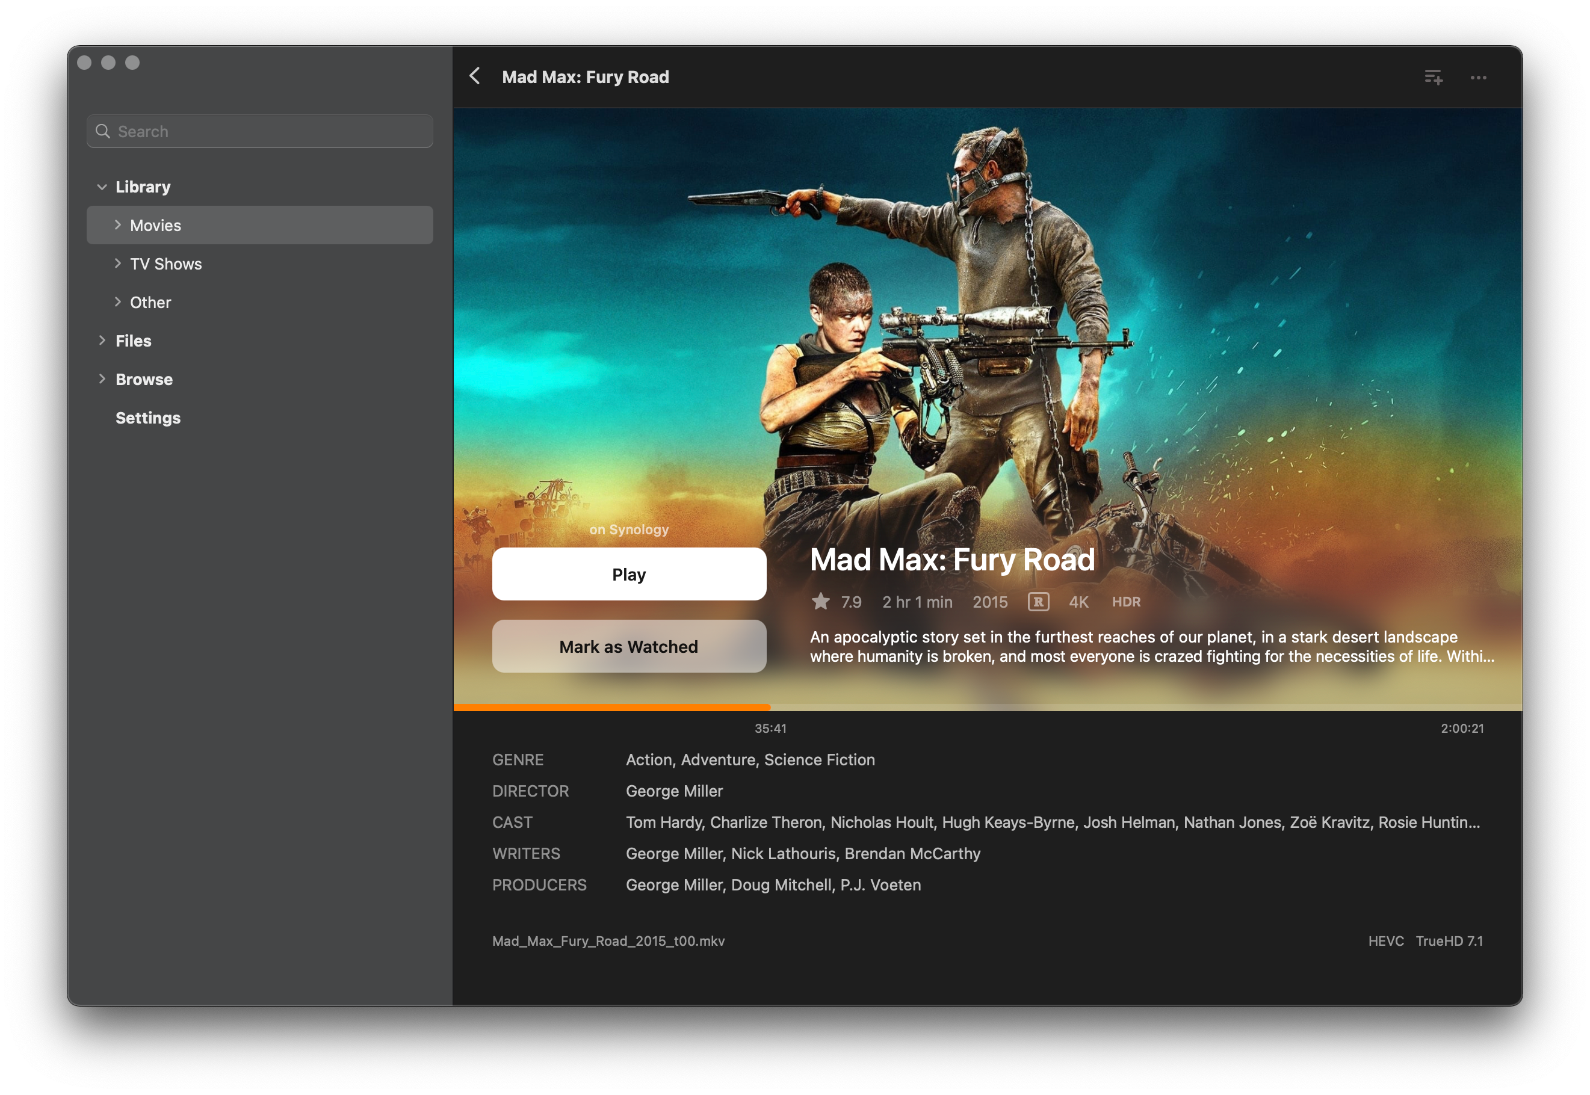The height and width of the screenshot is (1095, 1590).
Task: Expand the Movies tree chevron
Action: [117, 225]
